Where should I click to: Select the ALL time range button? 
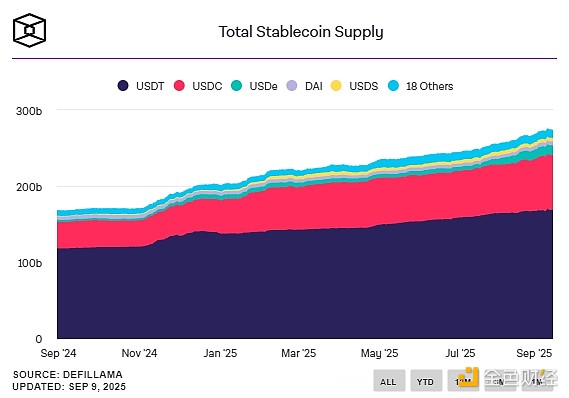click(x=389, y=381)
